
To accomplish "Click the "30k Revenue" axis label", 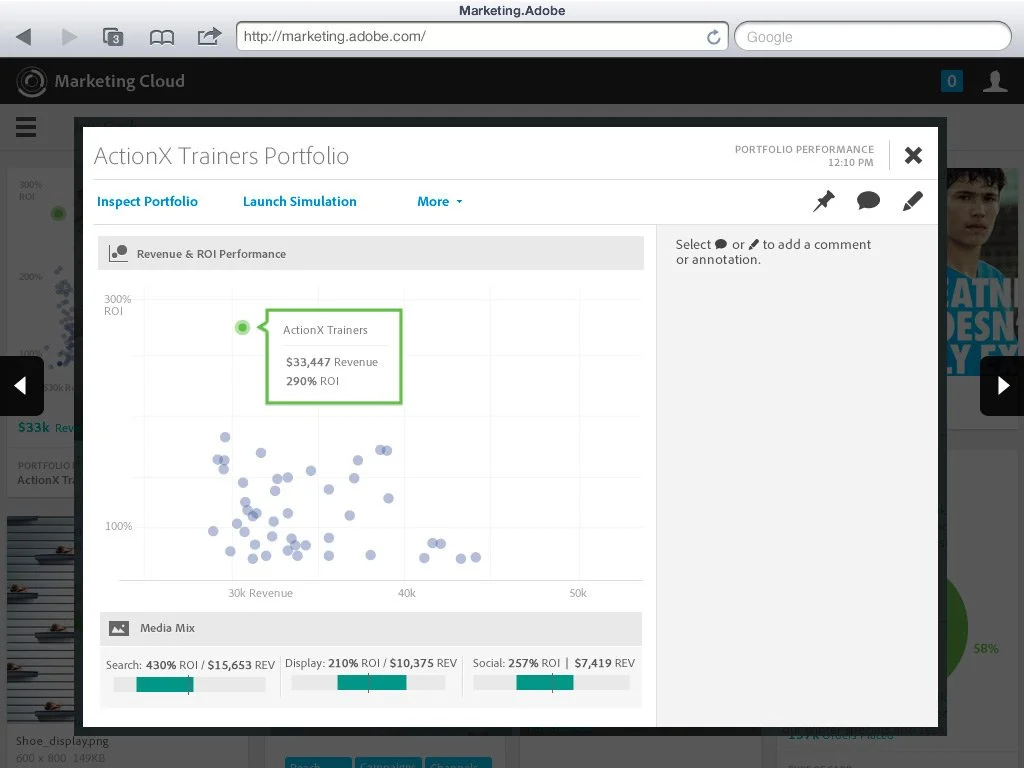I will click(x=260, y=593).
